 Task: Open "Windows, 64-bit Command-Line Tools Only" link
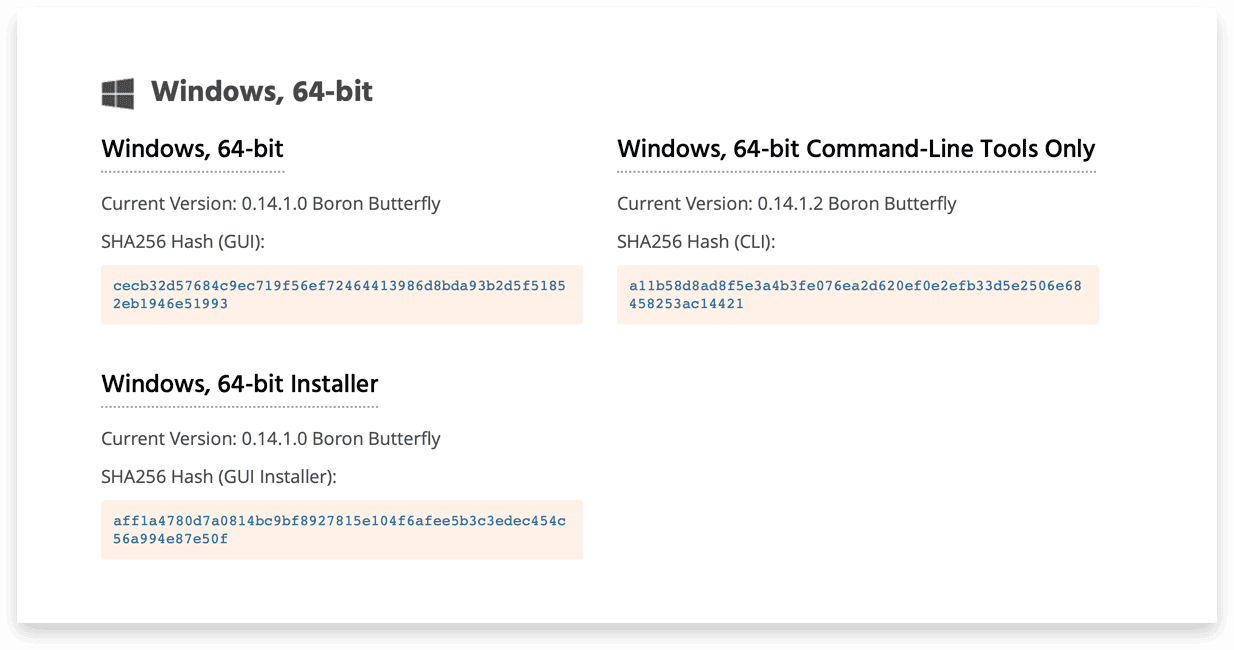pyautogui.click(x=856, y=150)
